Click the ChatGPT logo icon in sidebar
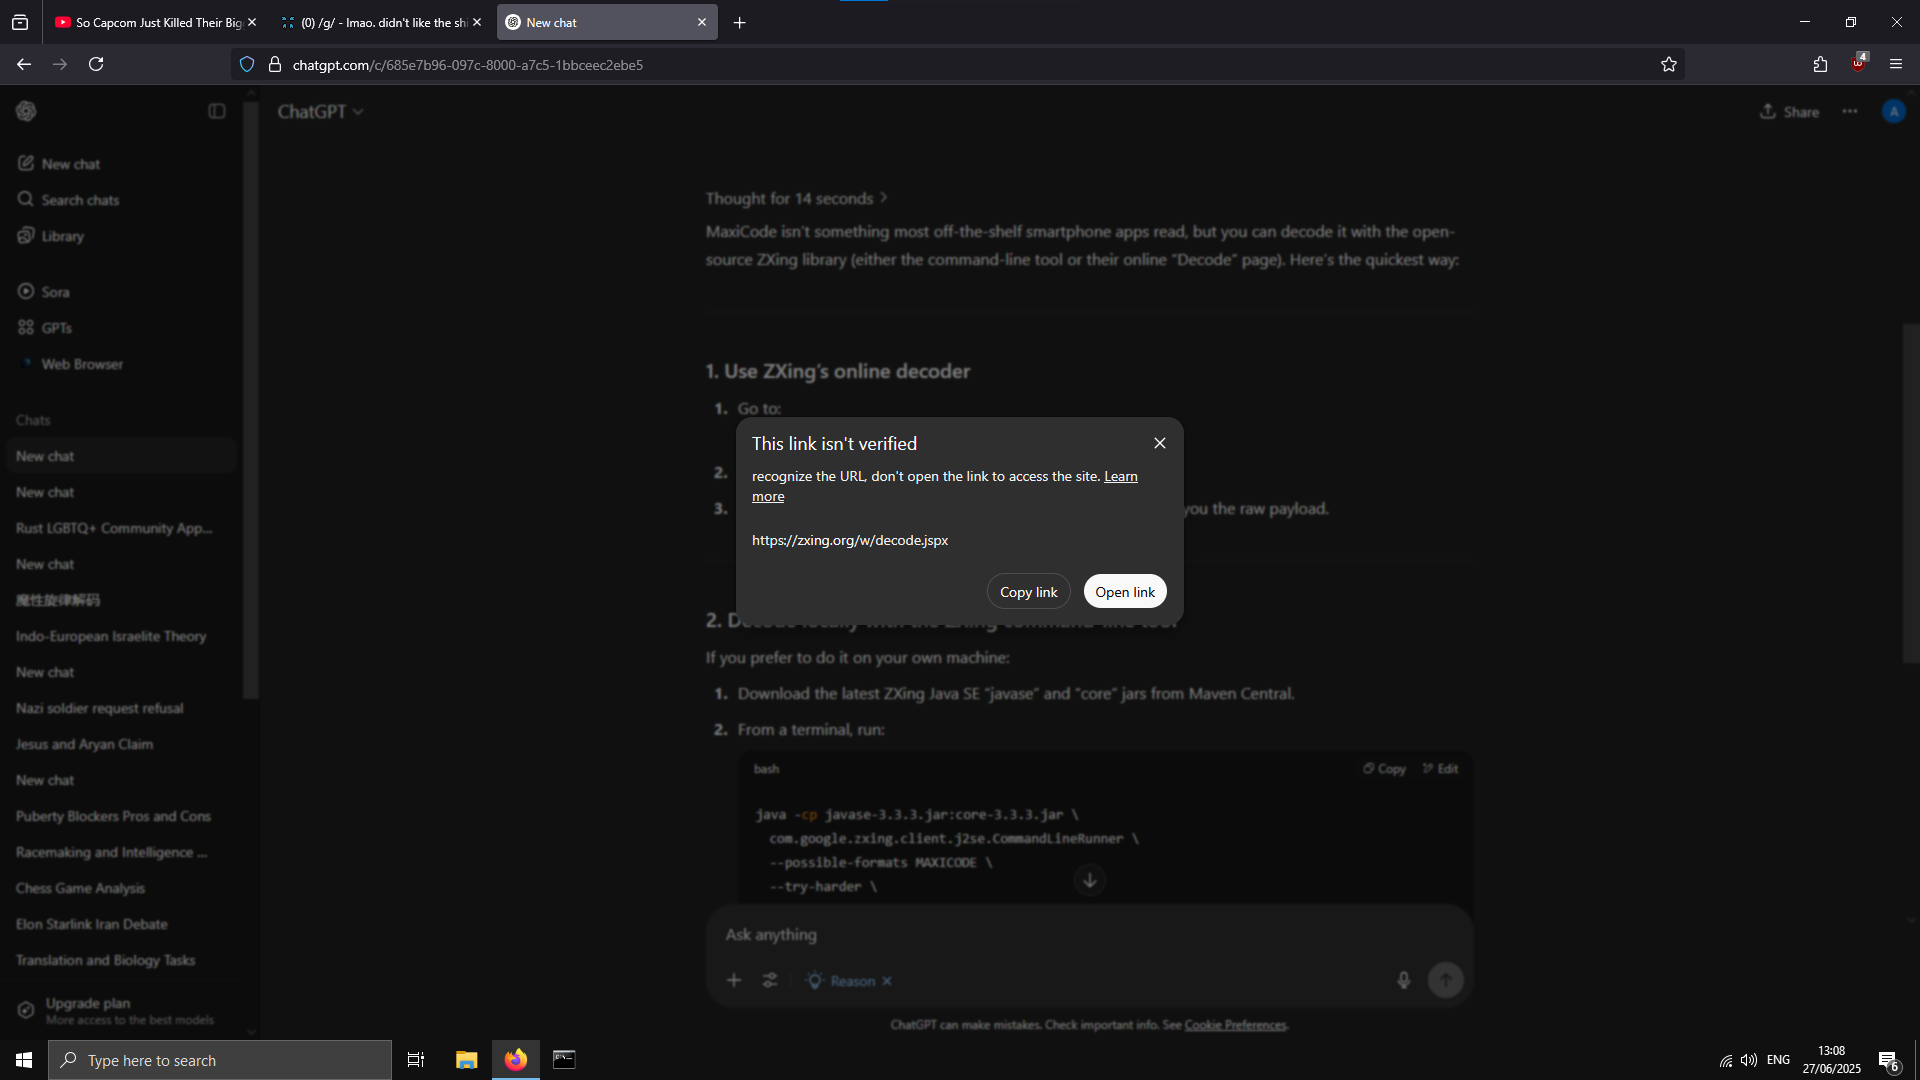The image size is (1920, 1080). pos(26,111)
